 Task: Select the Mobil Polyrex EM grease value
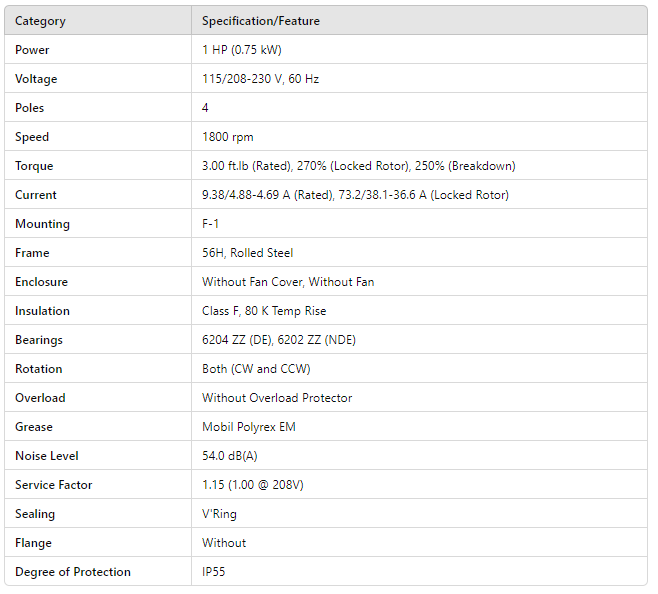coord(249,427)
